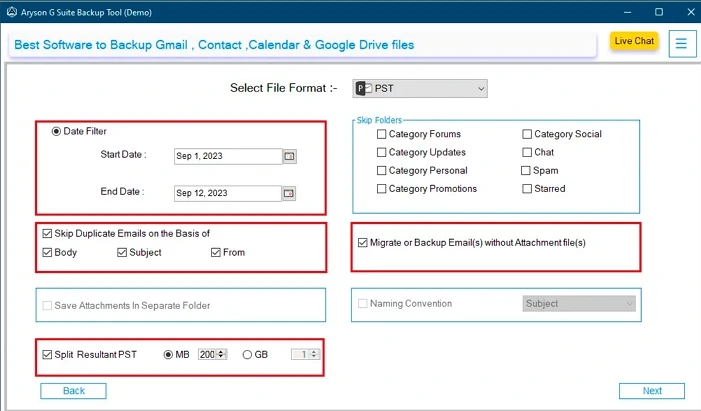
Task: Open Start Date calendar picker icon
Action: pos(289,156)
